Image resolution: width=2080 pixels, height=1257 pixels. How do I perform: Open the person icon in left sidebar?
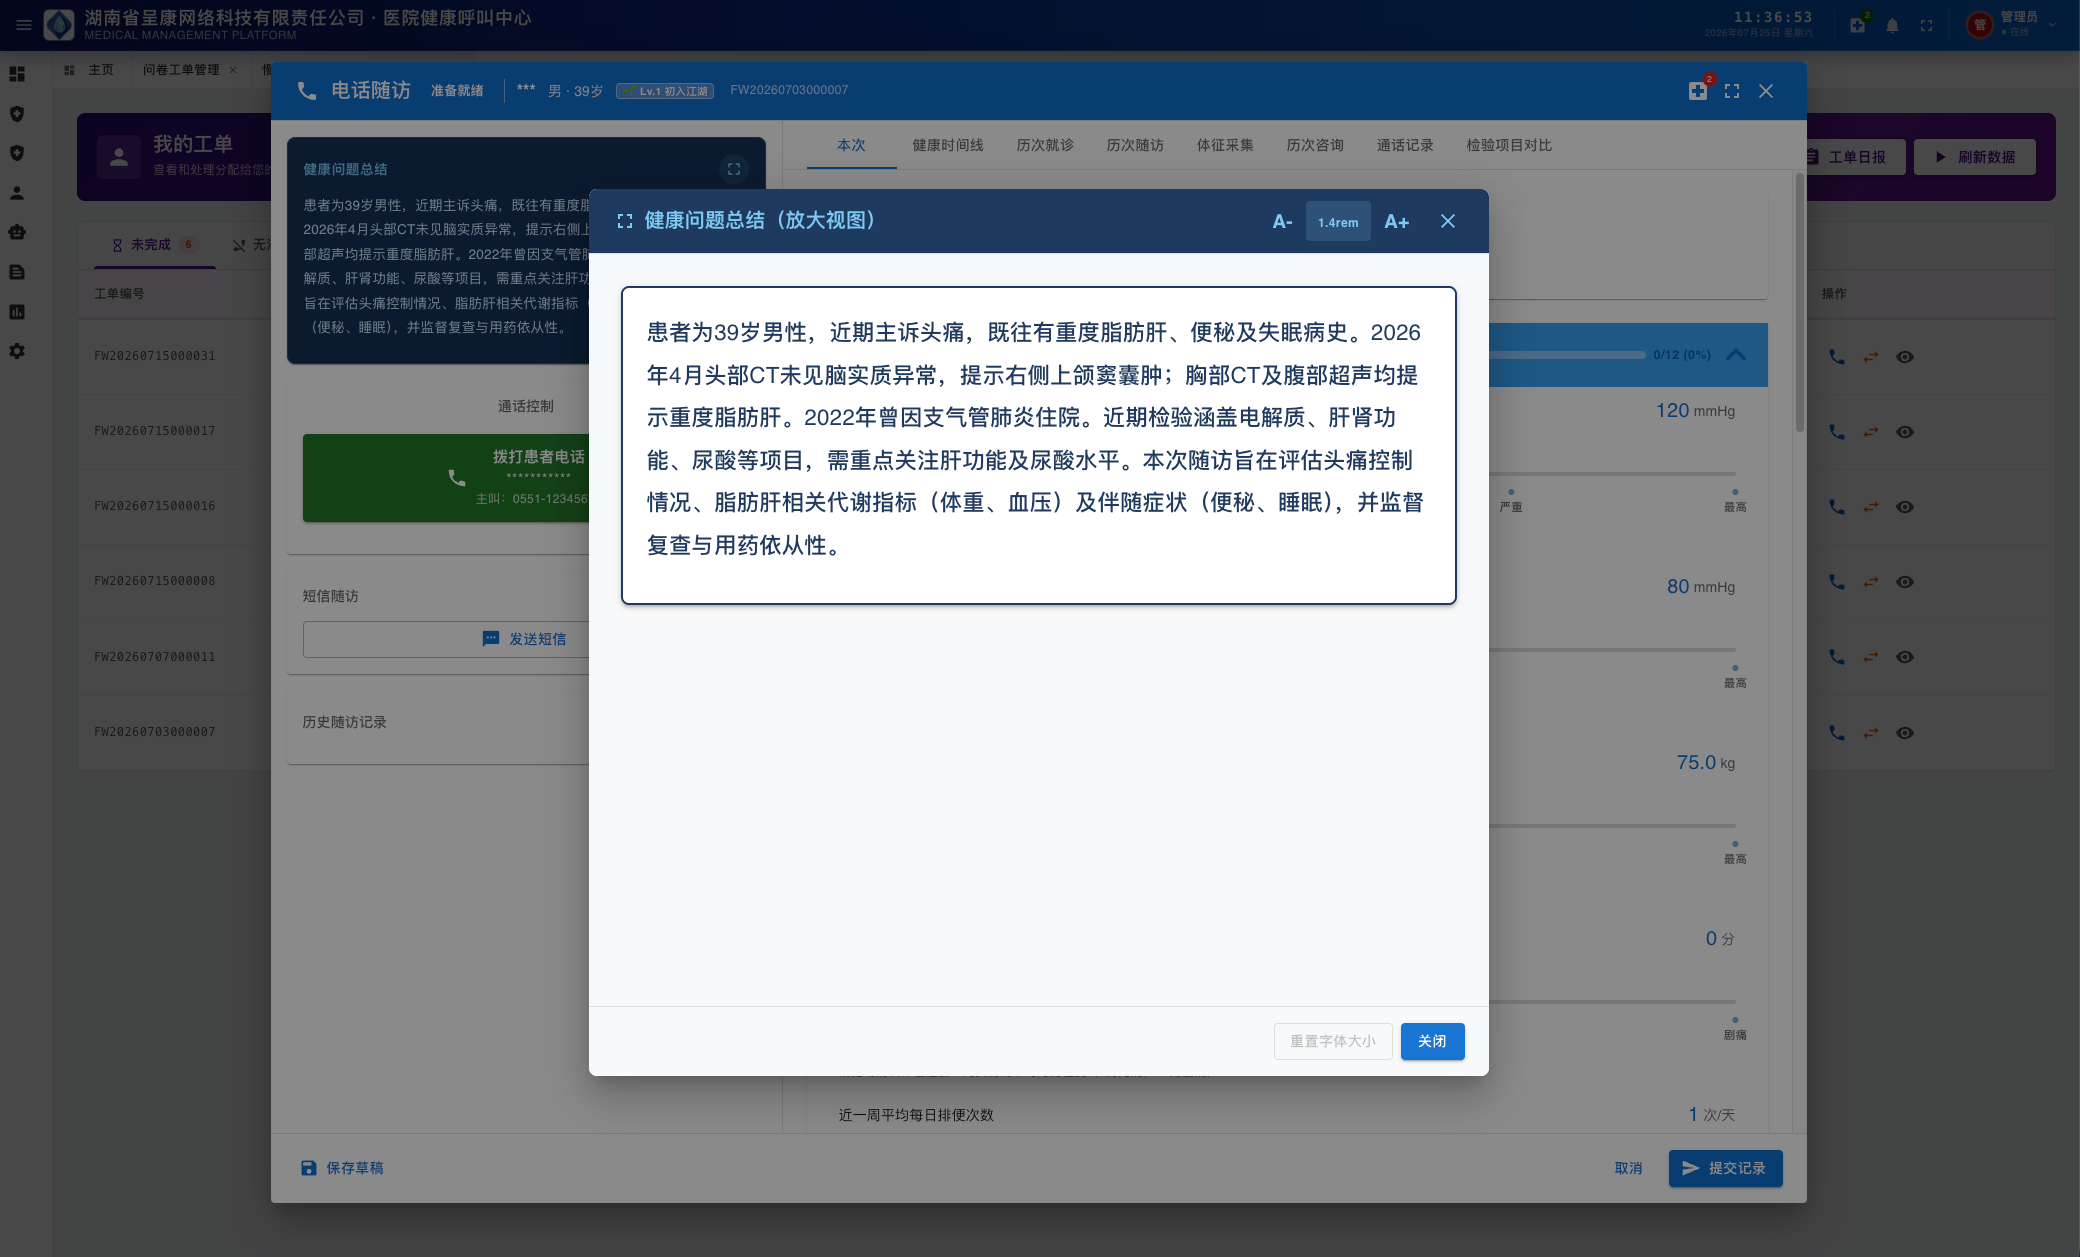[17, 193]
